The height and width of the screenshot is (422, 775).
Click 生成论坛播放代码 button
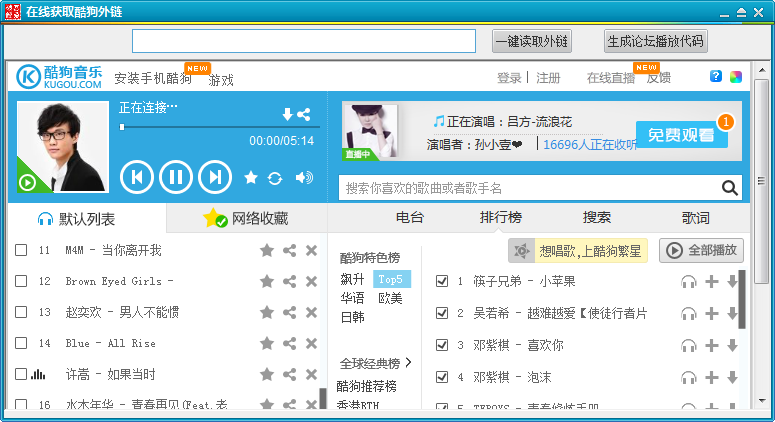pos(655,41)
